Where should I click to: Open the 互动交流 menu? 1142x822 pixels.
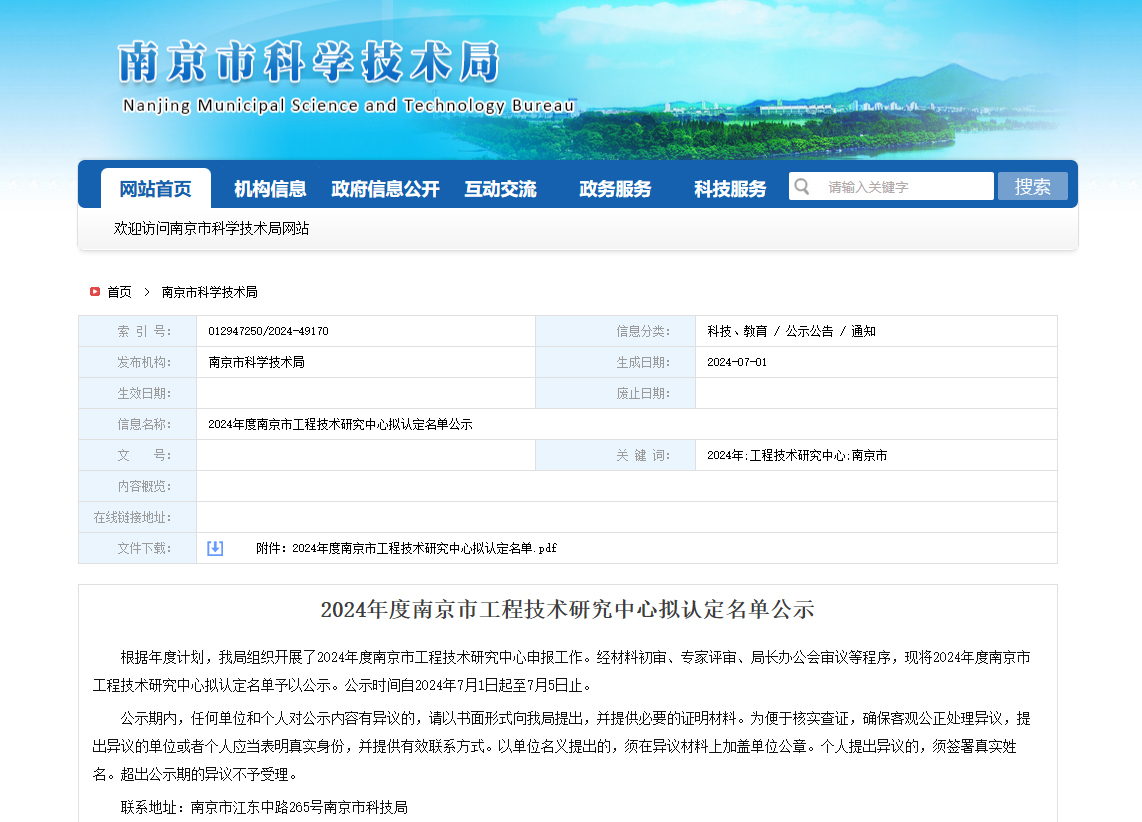coord(500,186)
